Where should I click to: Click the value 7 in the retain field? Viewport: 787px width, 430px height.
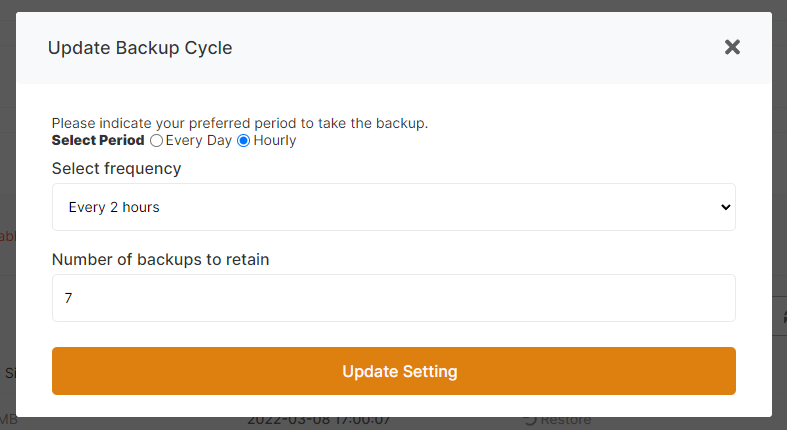click(68, 298)
